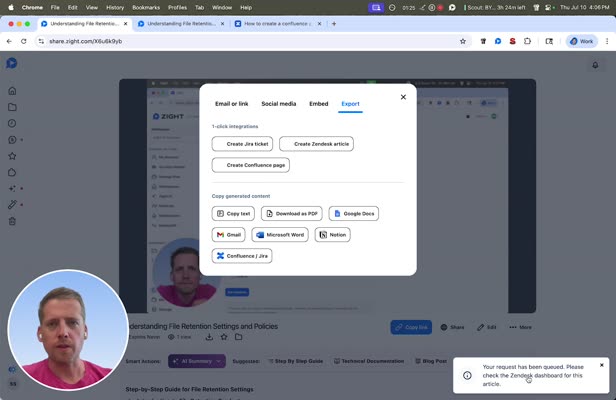Reload the page
This screenshot has height=400, width=616.
[24, 41]
